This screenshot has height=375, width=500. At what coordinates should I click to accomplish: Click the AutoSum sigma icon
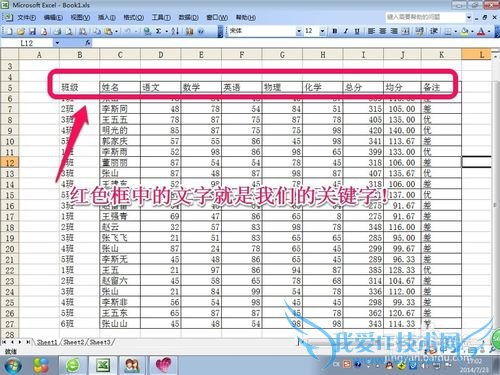coord(159,31)
